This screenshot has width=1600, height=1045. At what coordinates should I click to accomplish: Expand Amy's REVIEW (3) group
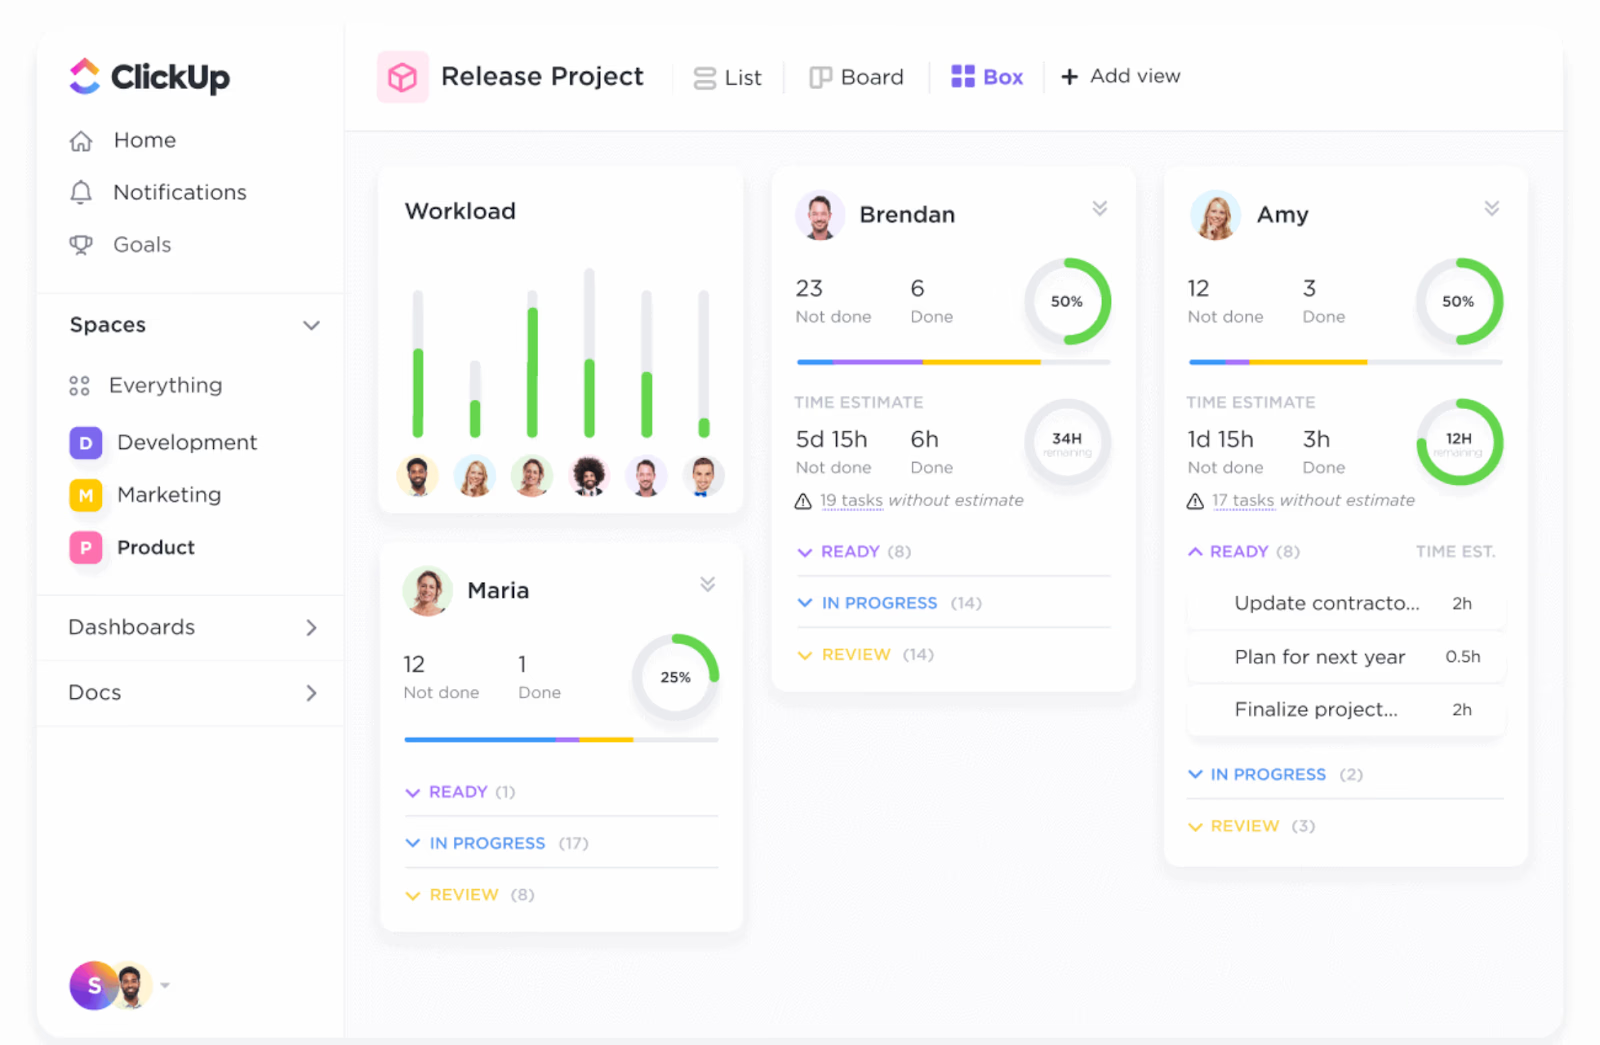point(1251,826)
